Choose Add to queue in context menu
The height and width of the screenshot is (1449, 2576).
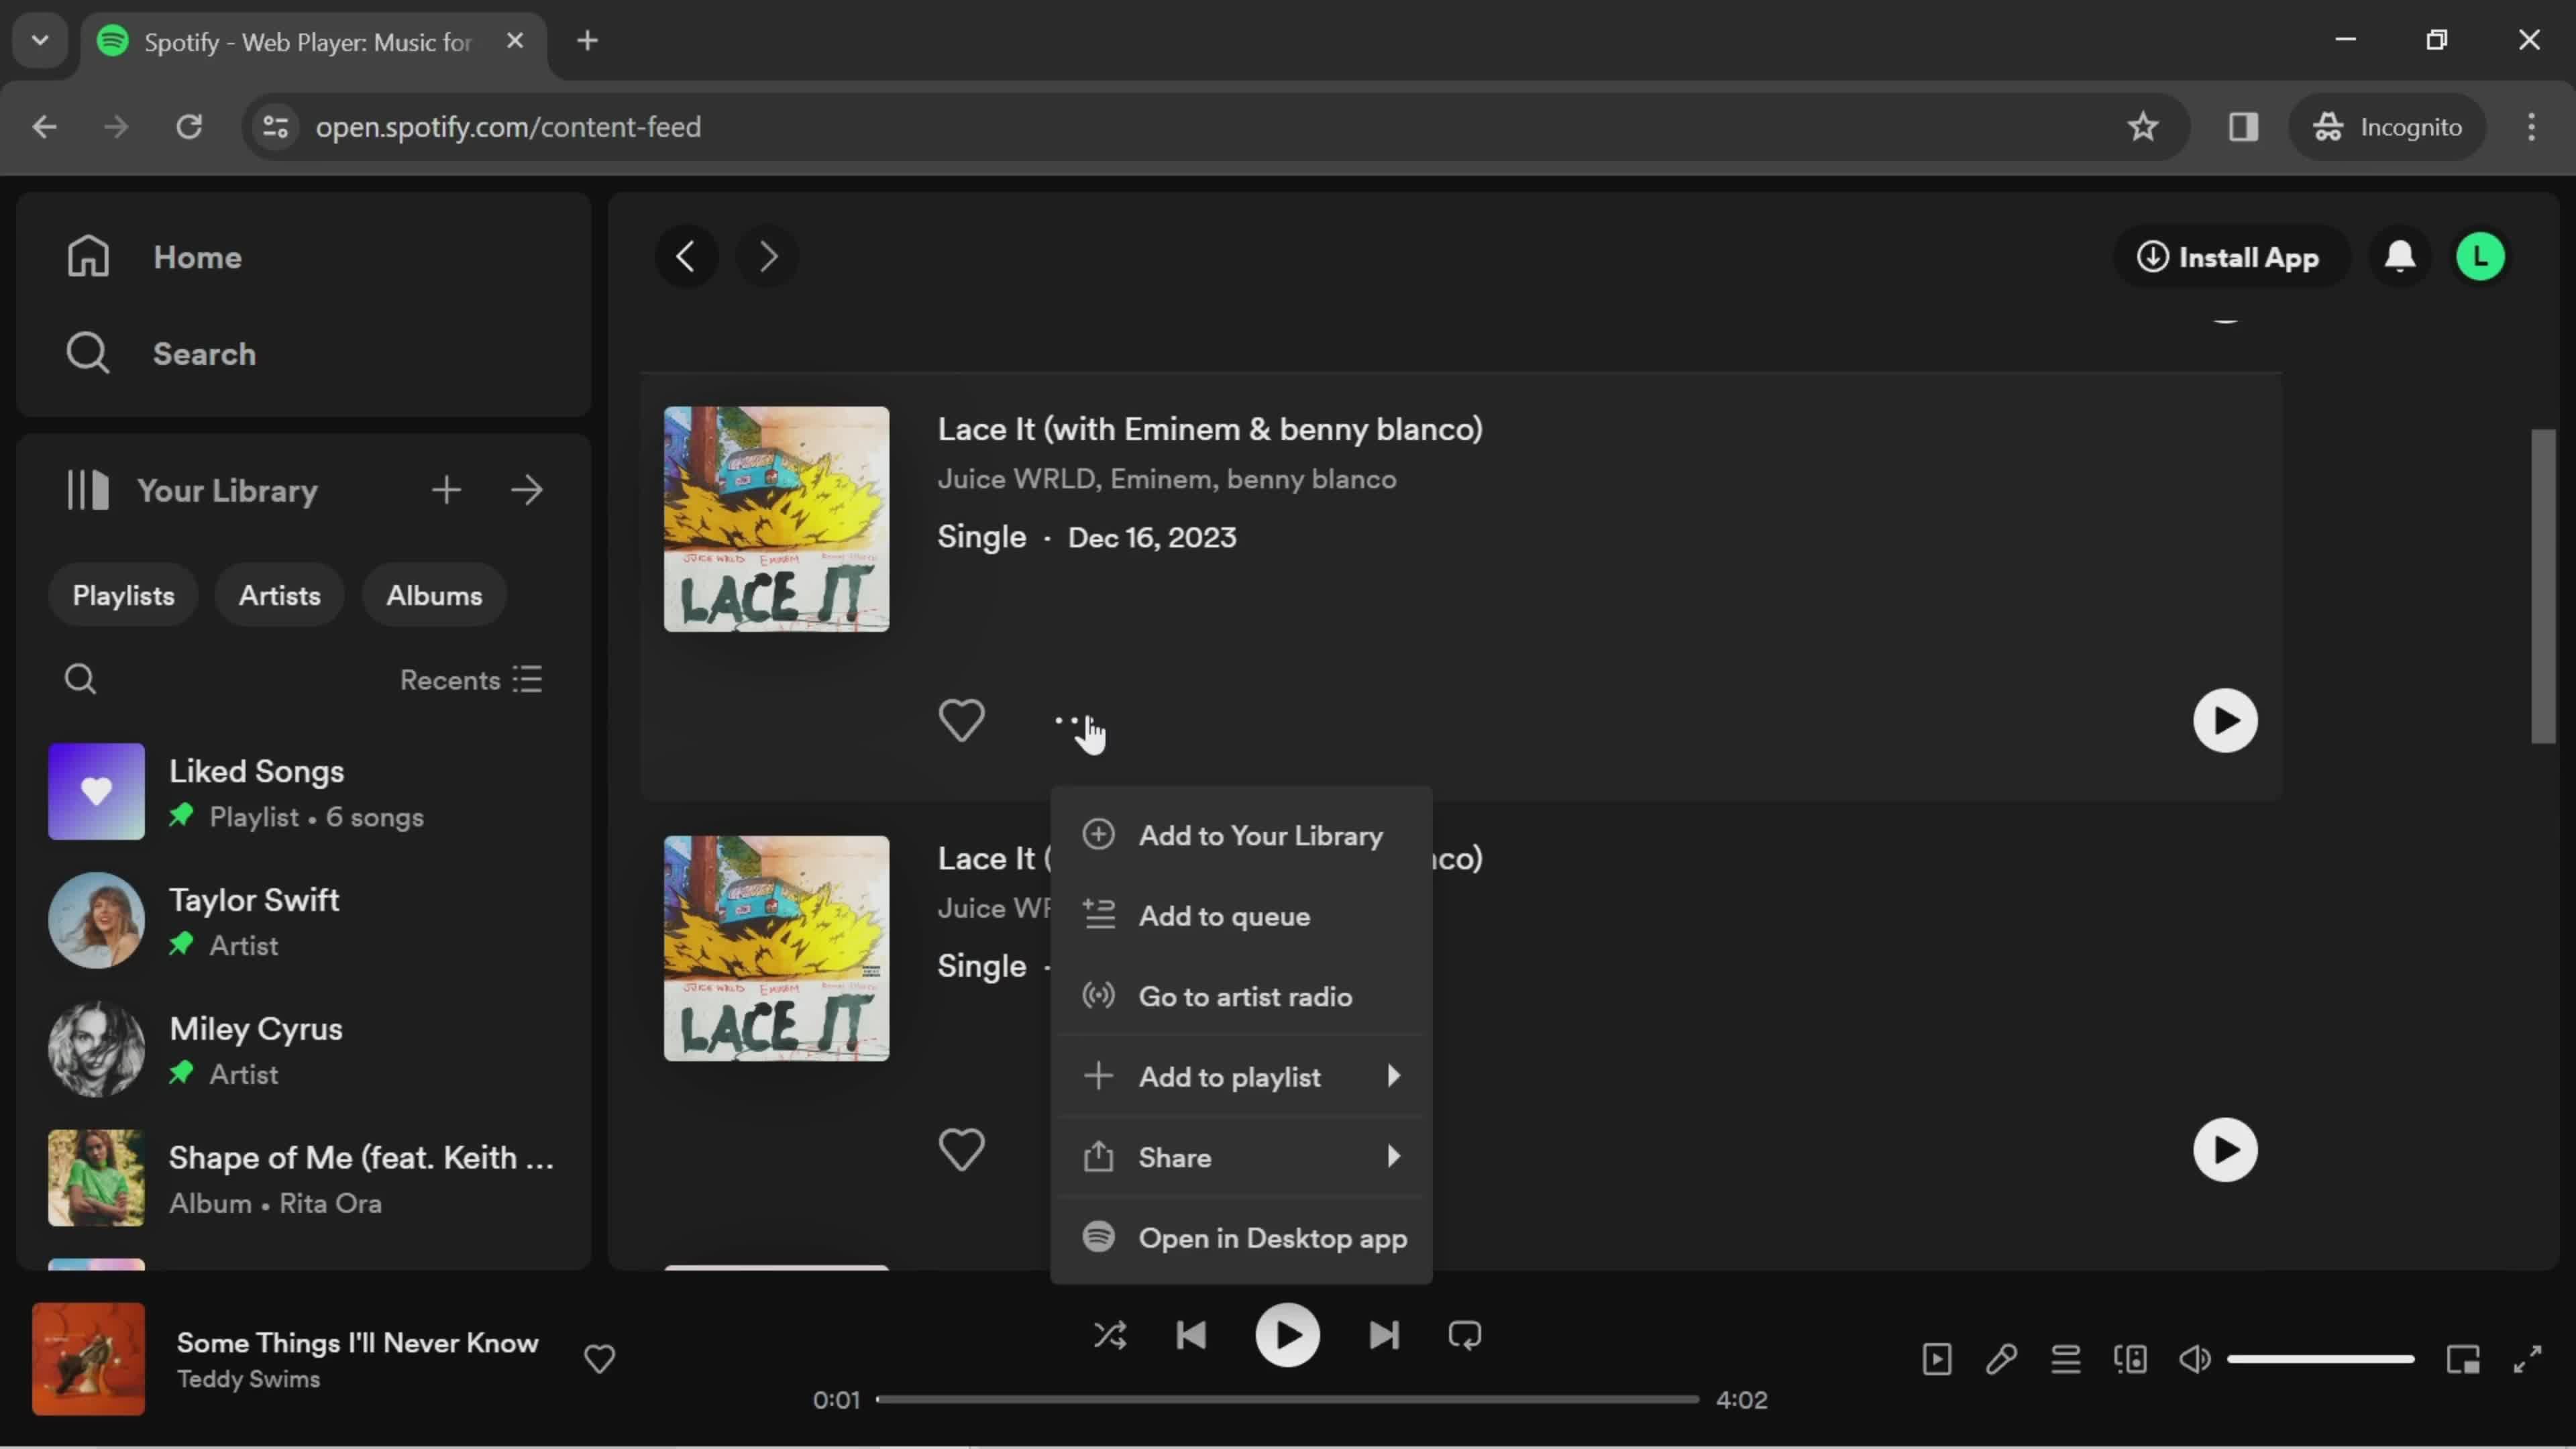[x=1241, y=915]
